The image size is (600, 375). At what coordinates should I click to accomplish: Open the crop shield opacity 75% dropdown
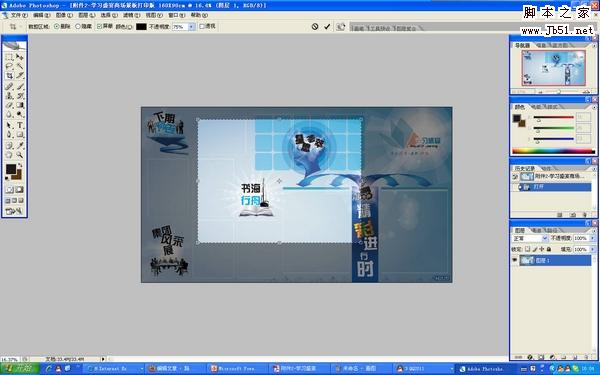pos(191,27)
